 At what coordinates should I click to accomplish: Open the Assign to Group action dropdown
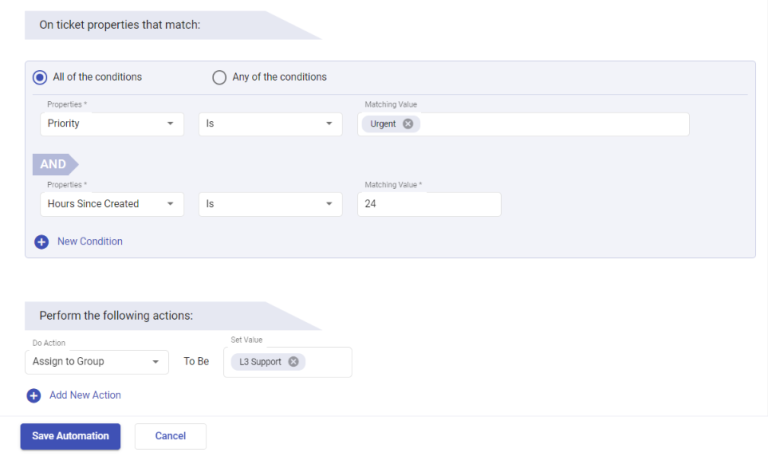pyautogui.click(x=97, y=362)
